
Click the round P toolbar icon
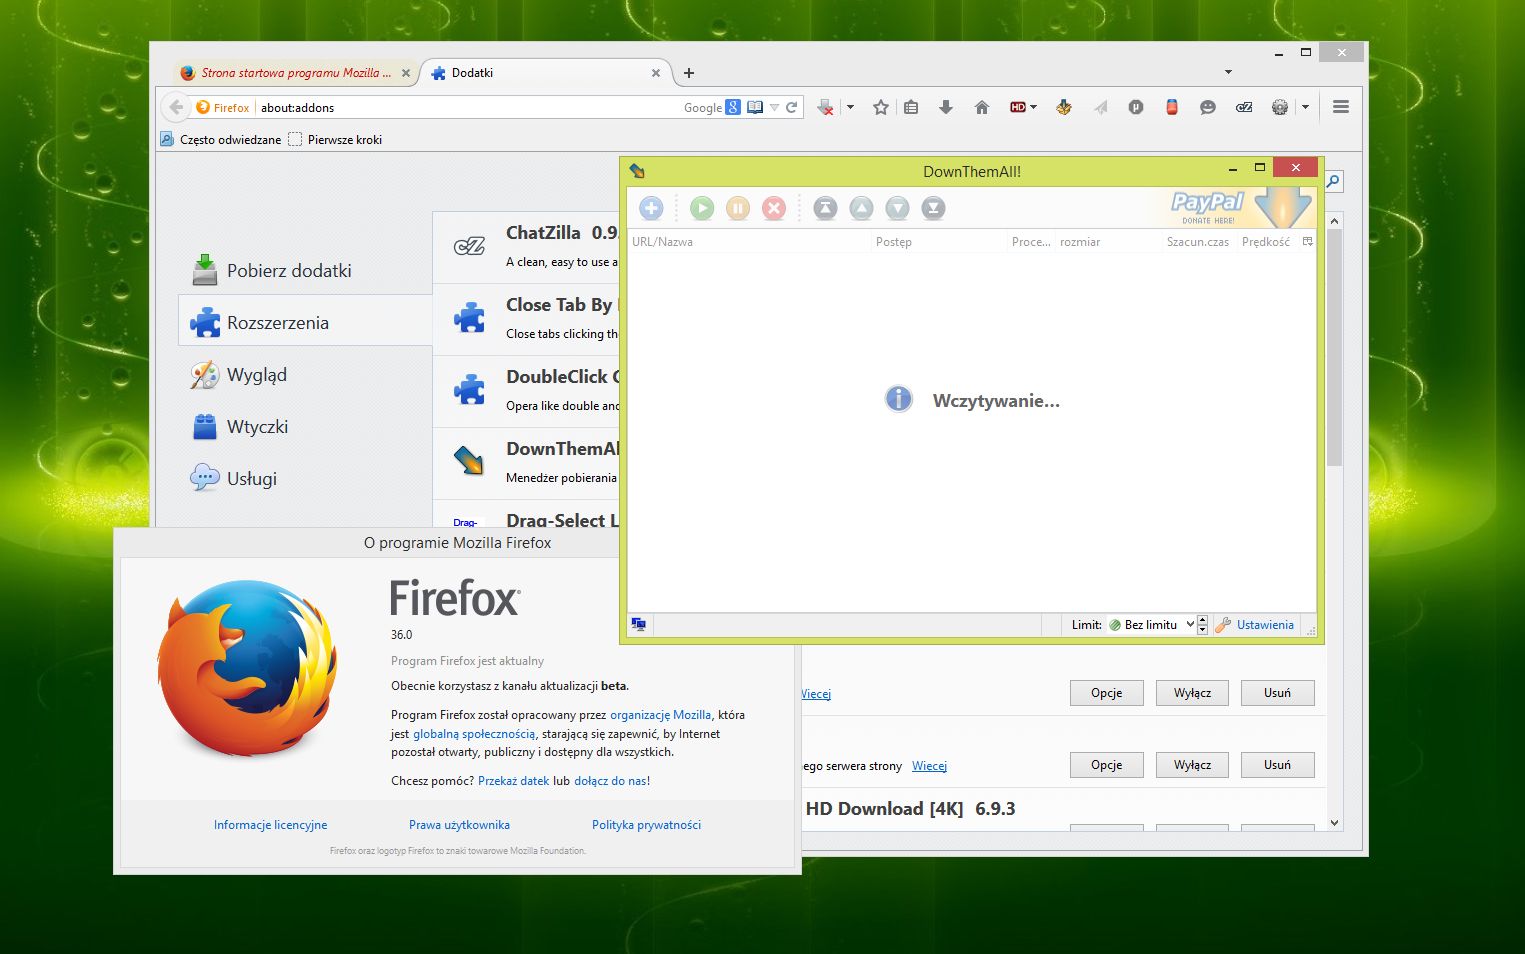[x=1136, y=107]
